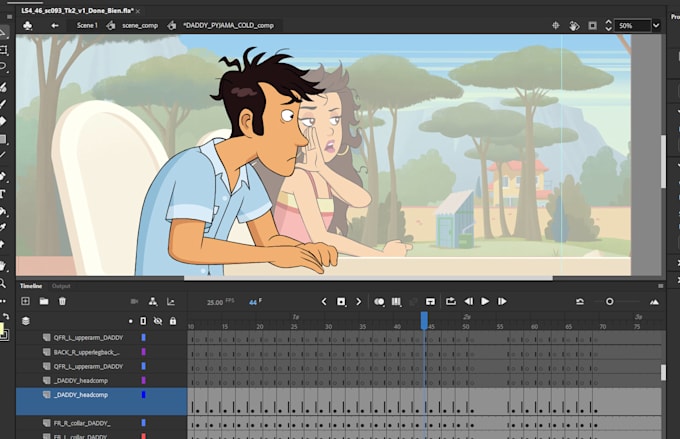Select DADDY_PYJAMA_COLD_comp in the breadcrumb

pos(229,26)
